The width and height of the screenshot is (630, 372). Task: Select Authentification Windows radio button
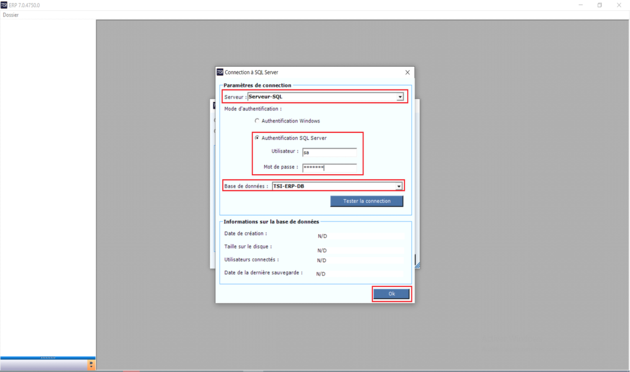pyautogui.click(x=257, y=121)
